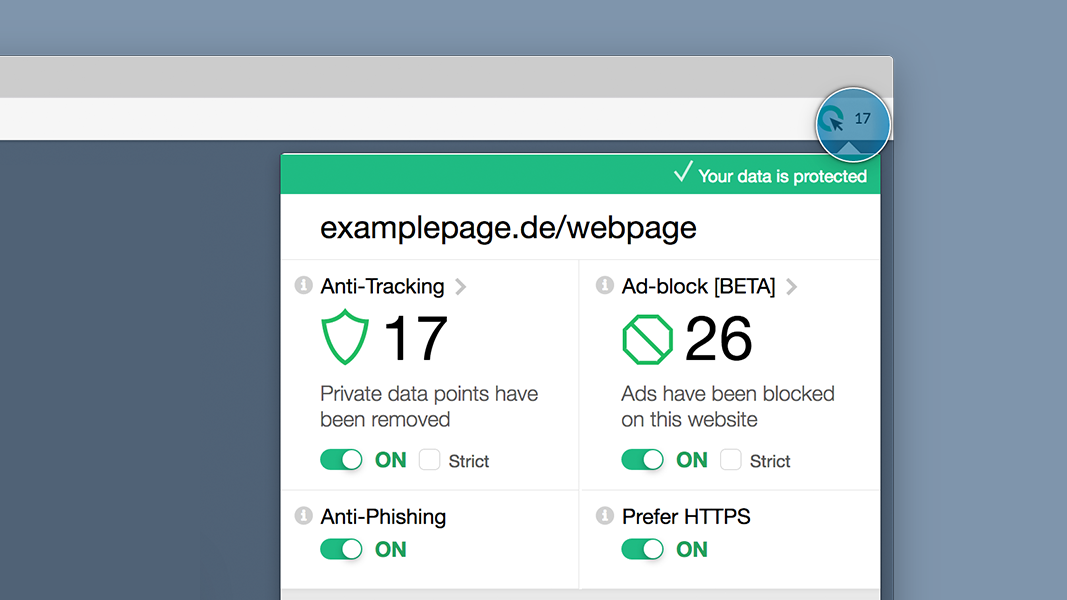Open the Ad-block [BETA] section title
The image size is (1067, 600).
pyautogui.click(x=698, y=286)
